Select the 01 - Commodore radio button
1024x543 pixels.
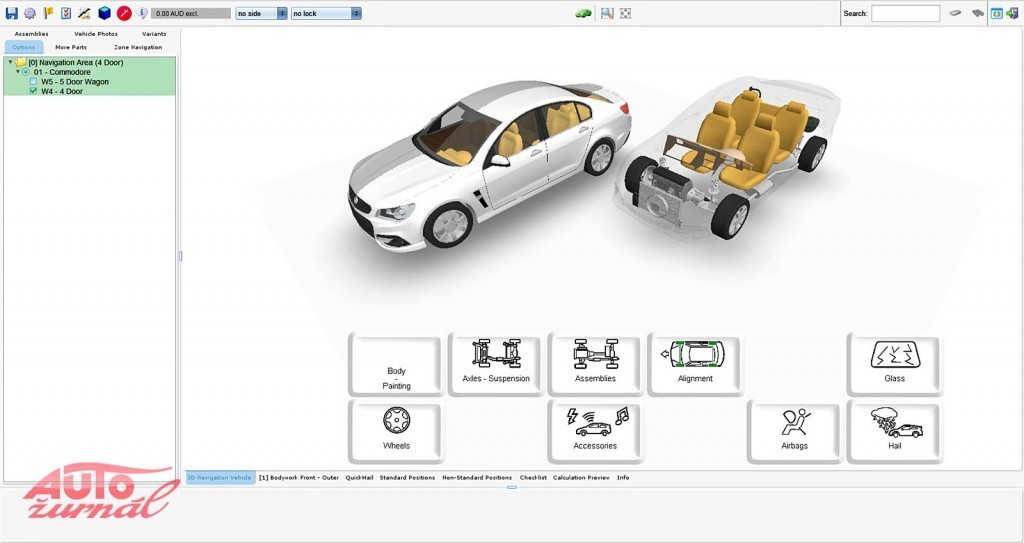coord(26,72)
